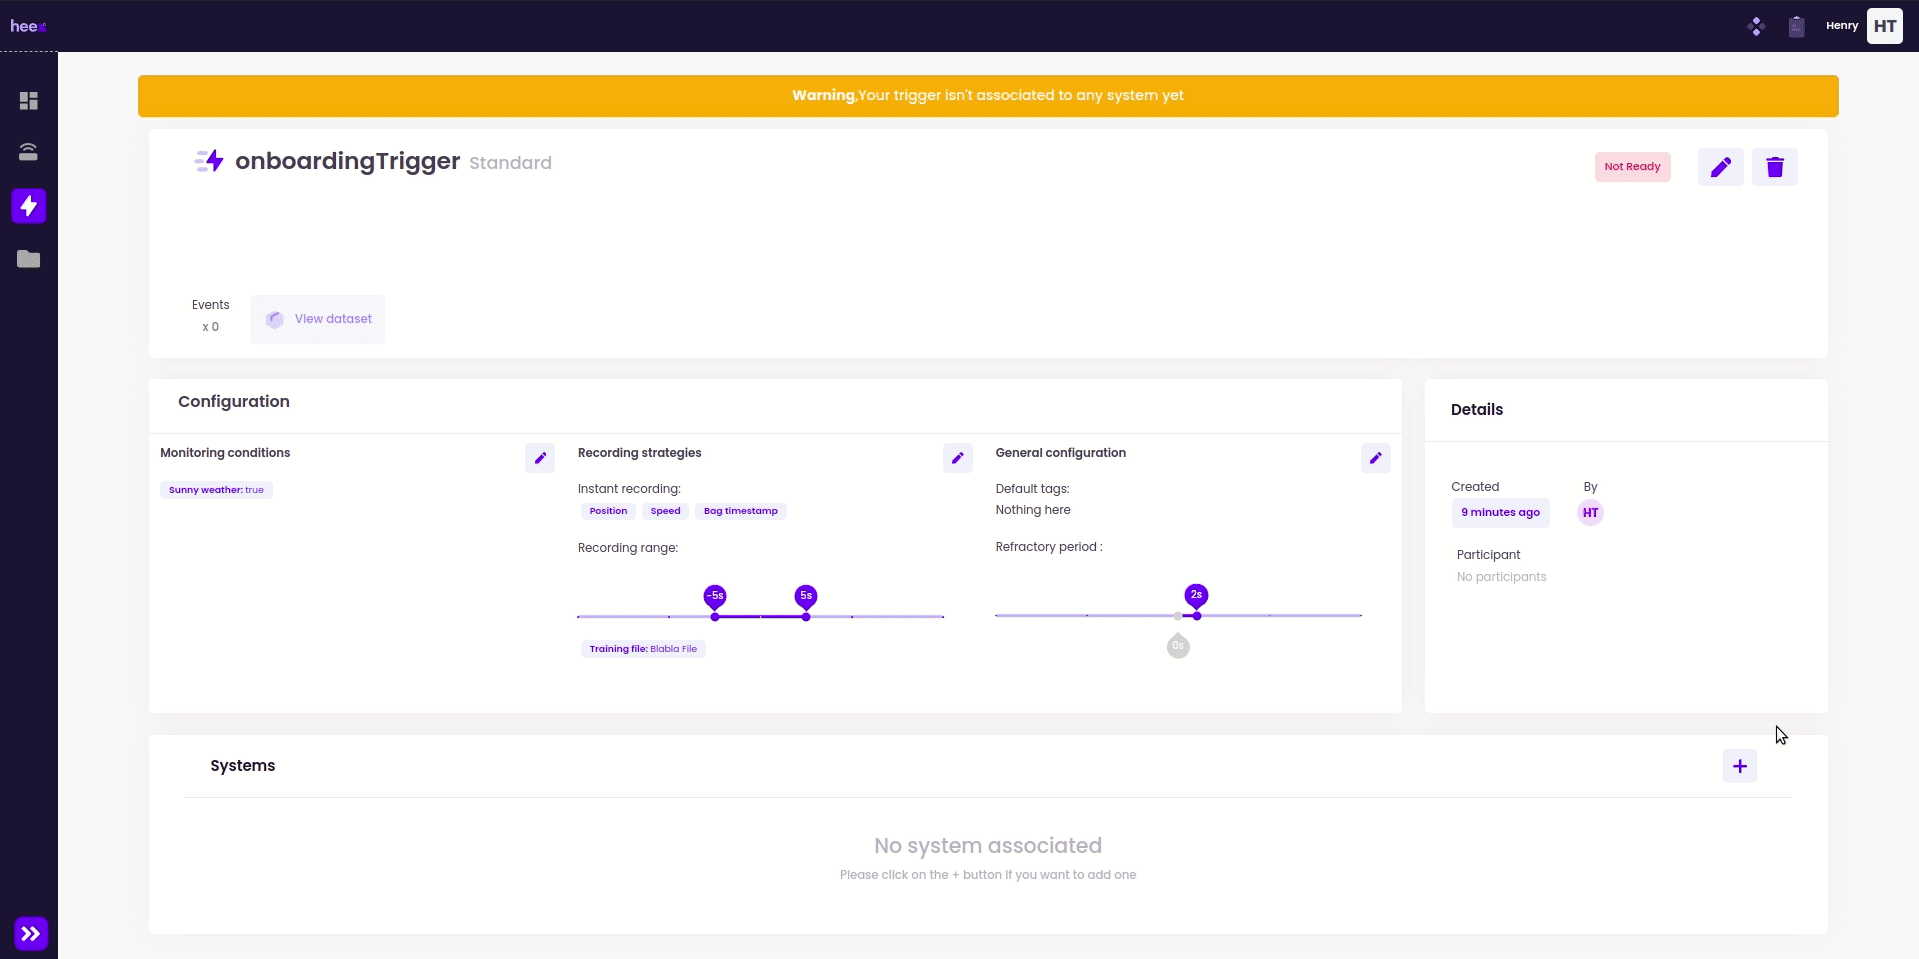This screenshot has width=1919, height=959.
Task: Open the HT user avatar menu
Action: pyautogui.click(x=1885, y=26)
